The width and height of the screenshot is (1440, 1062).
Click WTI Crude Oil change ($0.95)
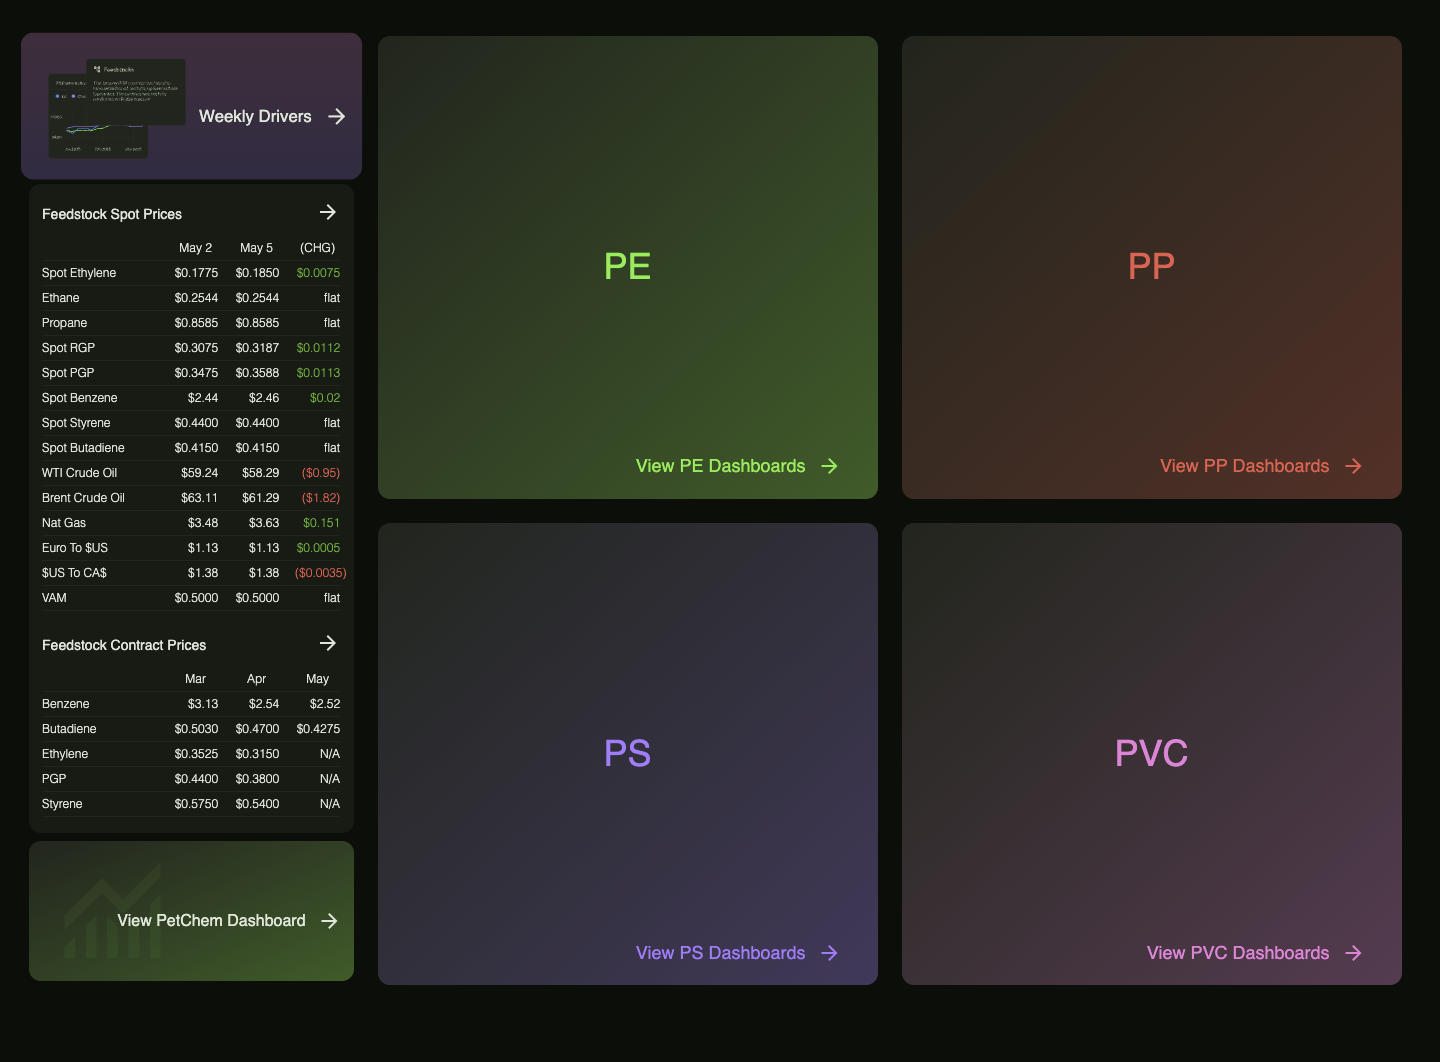(321, 473)
